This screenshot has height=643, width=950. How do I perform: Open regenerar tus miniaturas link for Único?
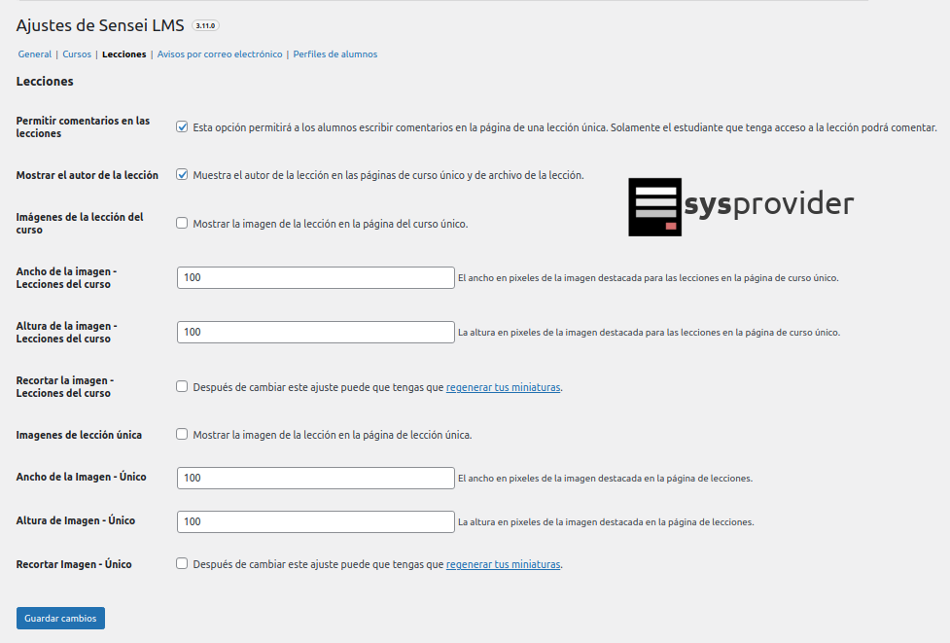[x=503, y=565]
